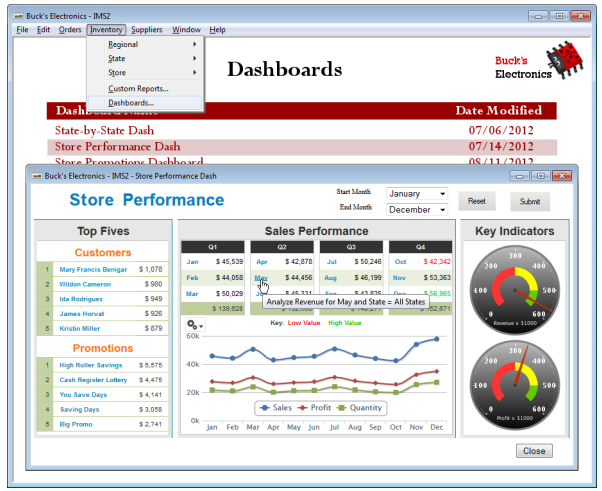Click the Apr month link

pos(261,262)
